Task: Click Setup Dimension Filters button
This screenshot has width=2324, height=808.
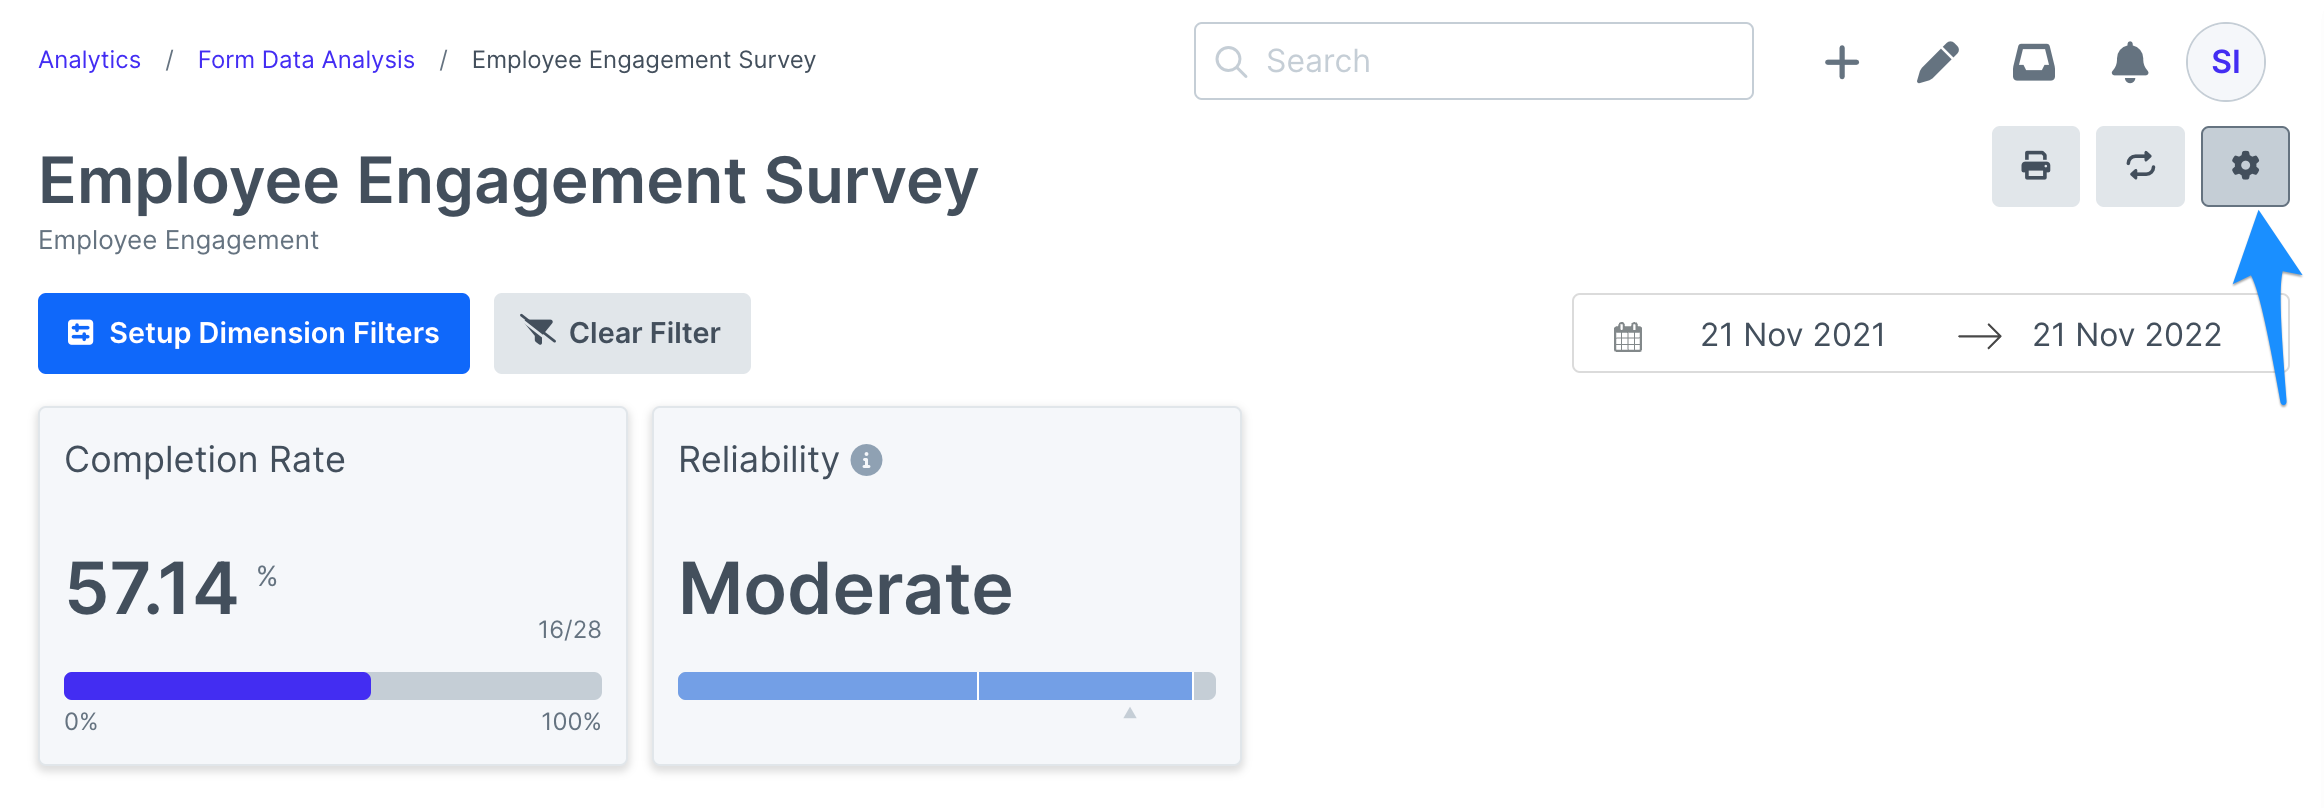Action: tap(254, 333)
